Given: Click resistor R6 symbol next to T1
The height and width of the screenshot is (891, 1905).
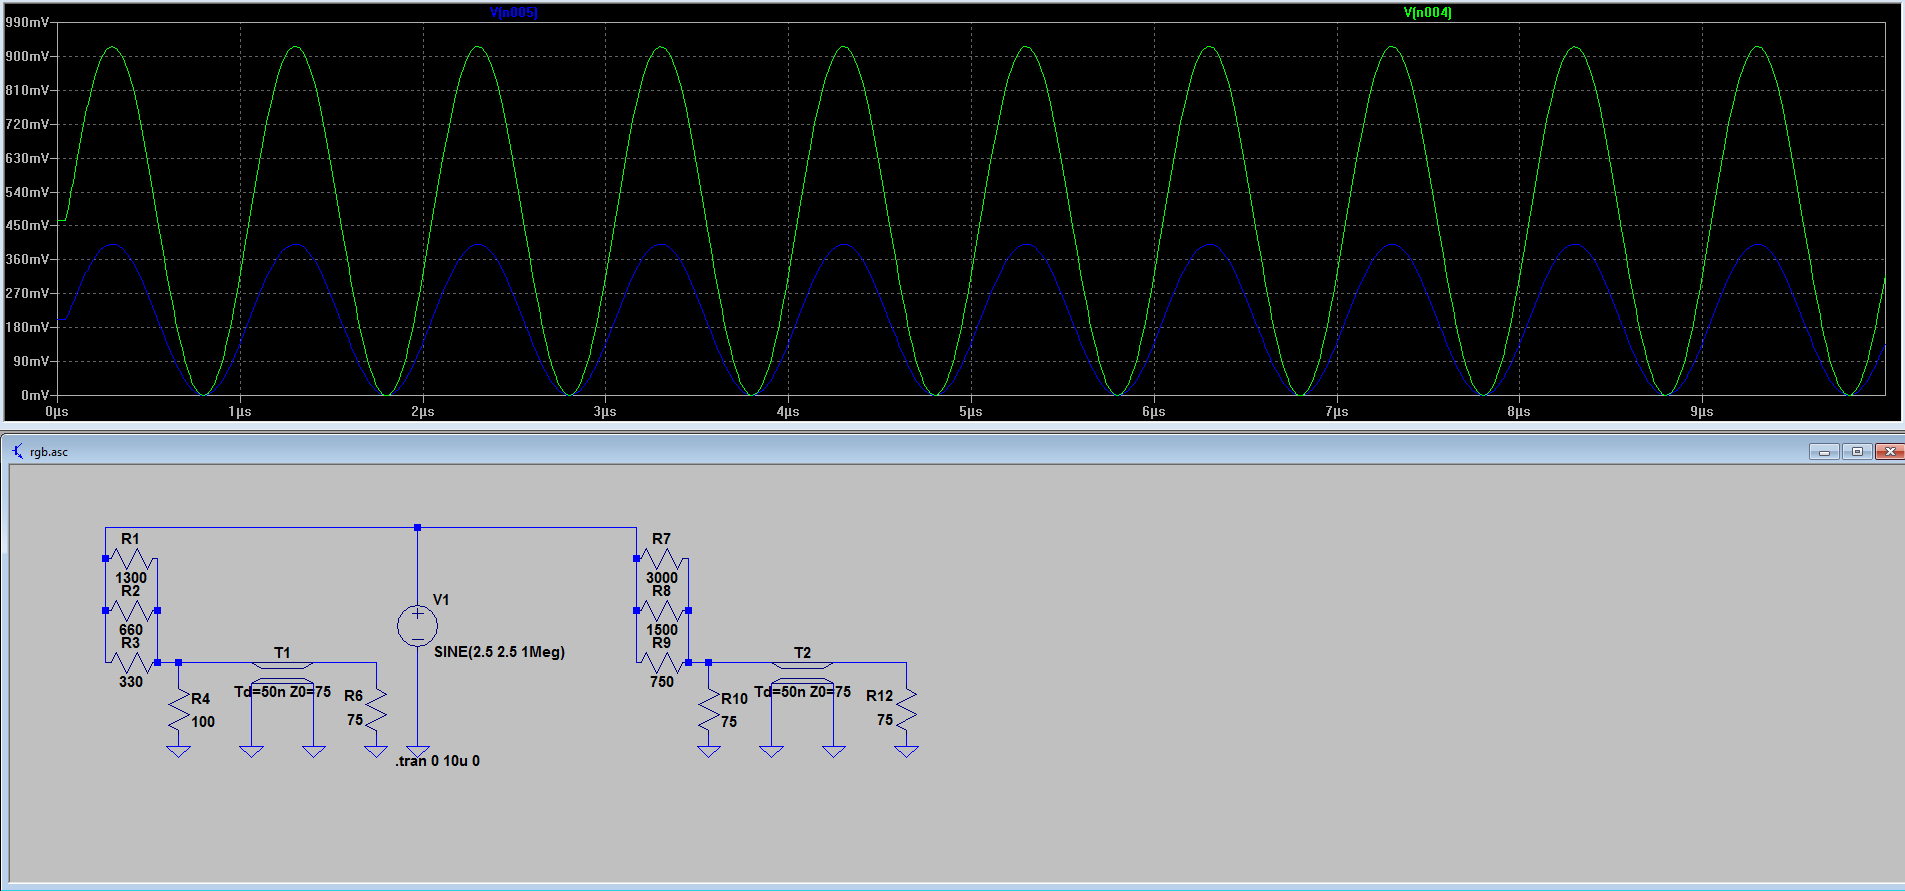Looking at the screenshot, I should [x=376, y=709].
